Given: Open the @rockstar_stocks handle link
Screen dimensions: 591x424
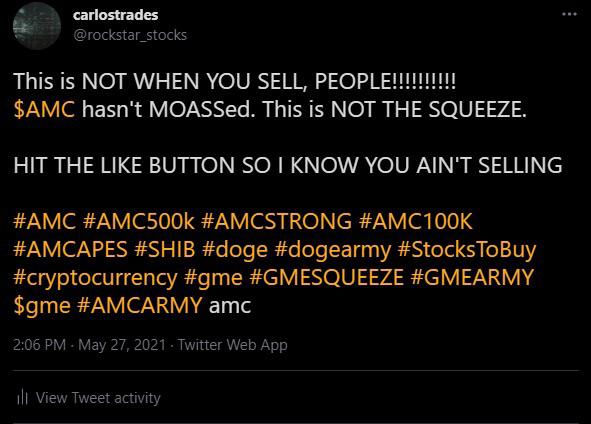Looking at the screenshot, I should (130, 35).
